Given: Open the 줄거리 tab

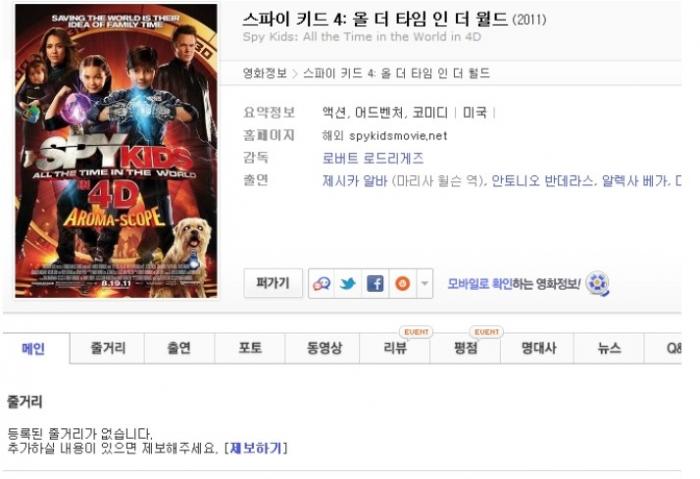Looking at the screenshot, I should 108,348.
